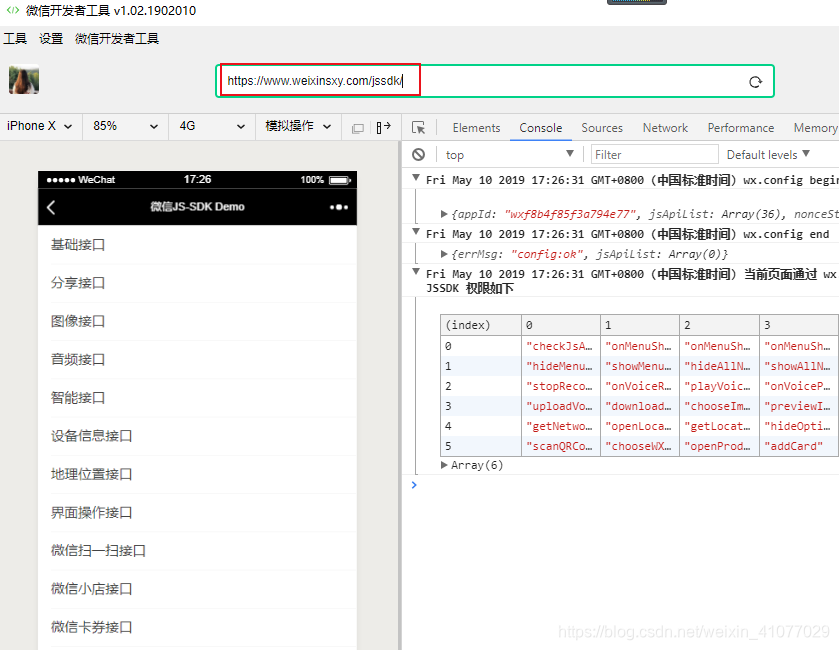Open 界面操作接口 list item
The width and height of the screenshot is (839, 650).
(197, 513)
